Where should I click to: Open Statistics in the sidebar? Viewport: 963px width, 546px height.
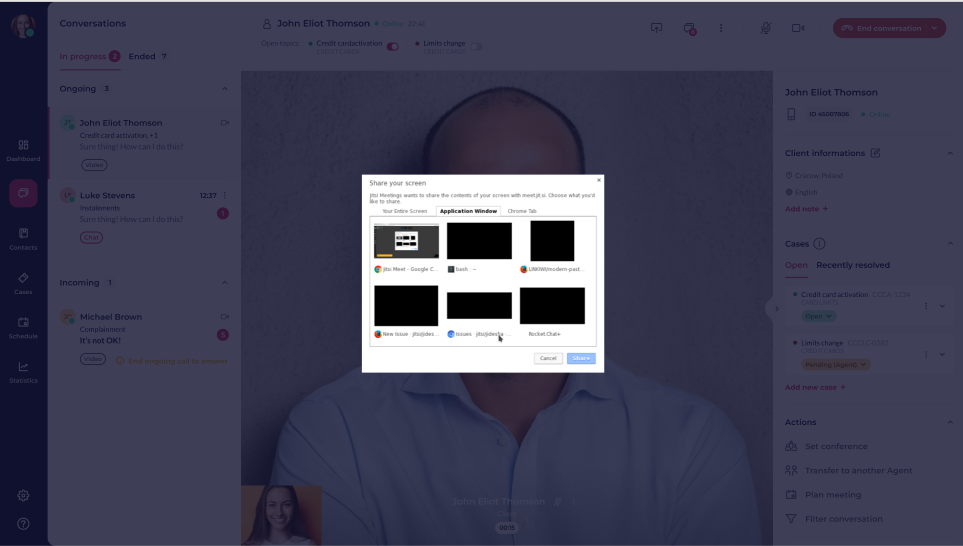(x=23, y=372)
